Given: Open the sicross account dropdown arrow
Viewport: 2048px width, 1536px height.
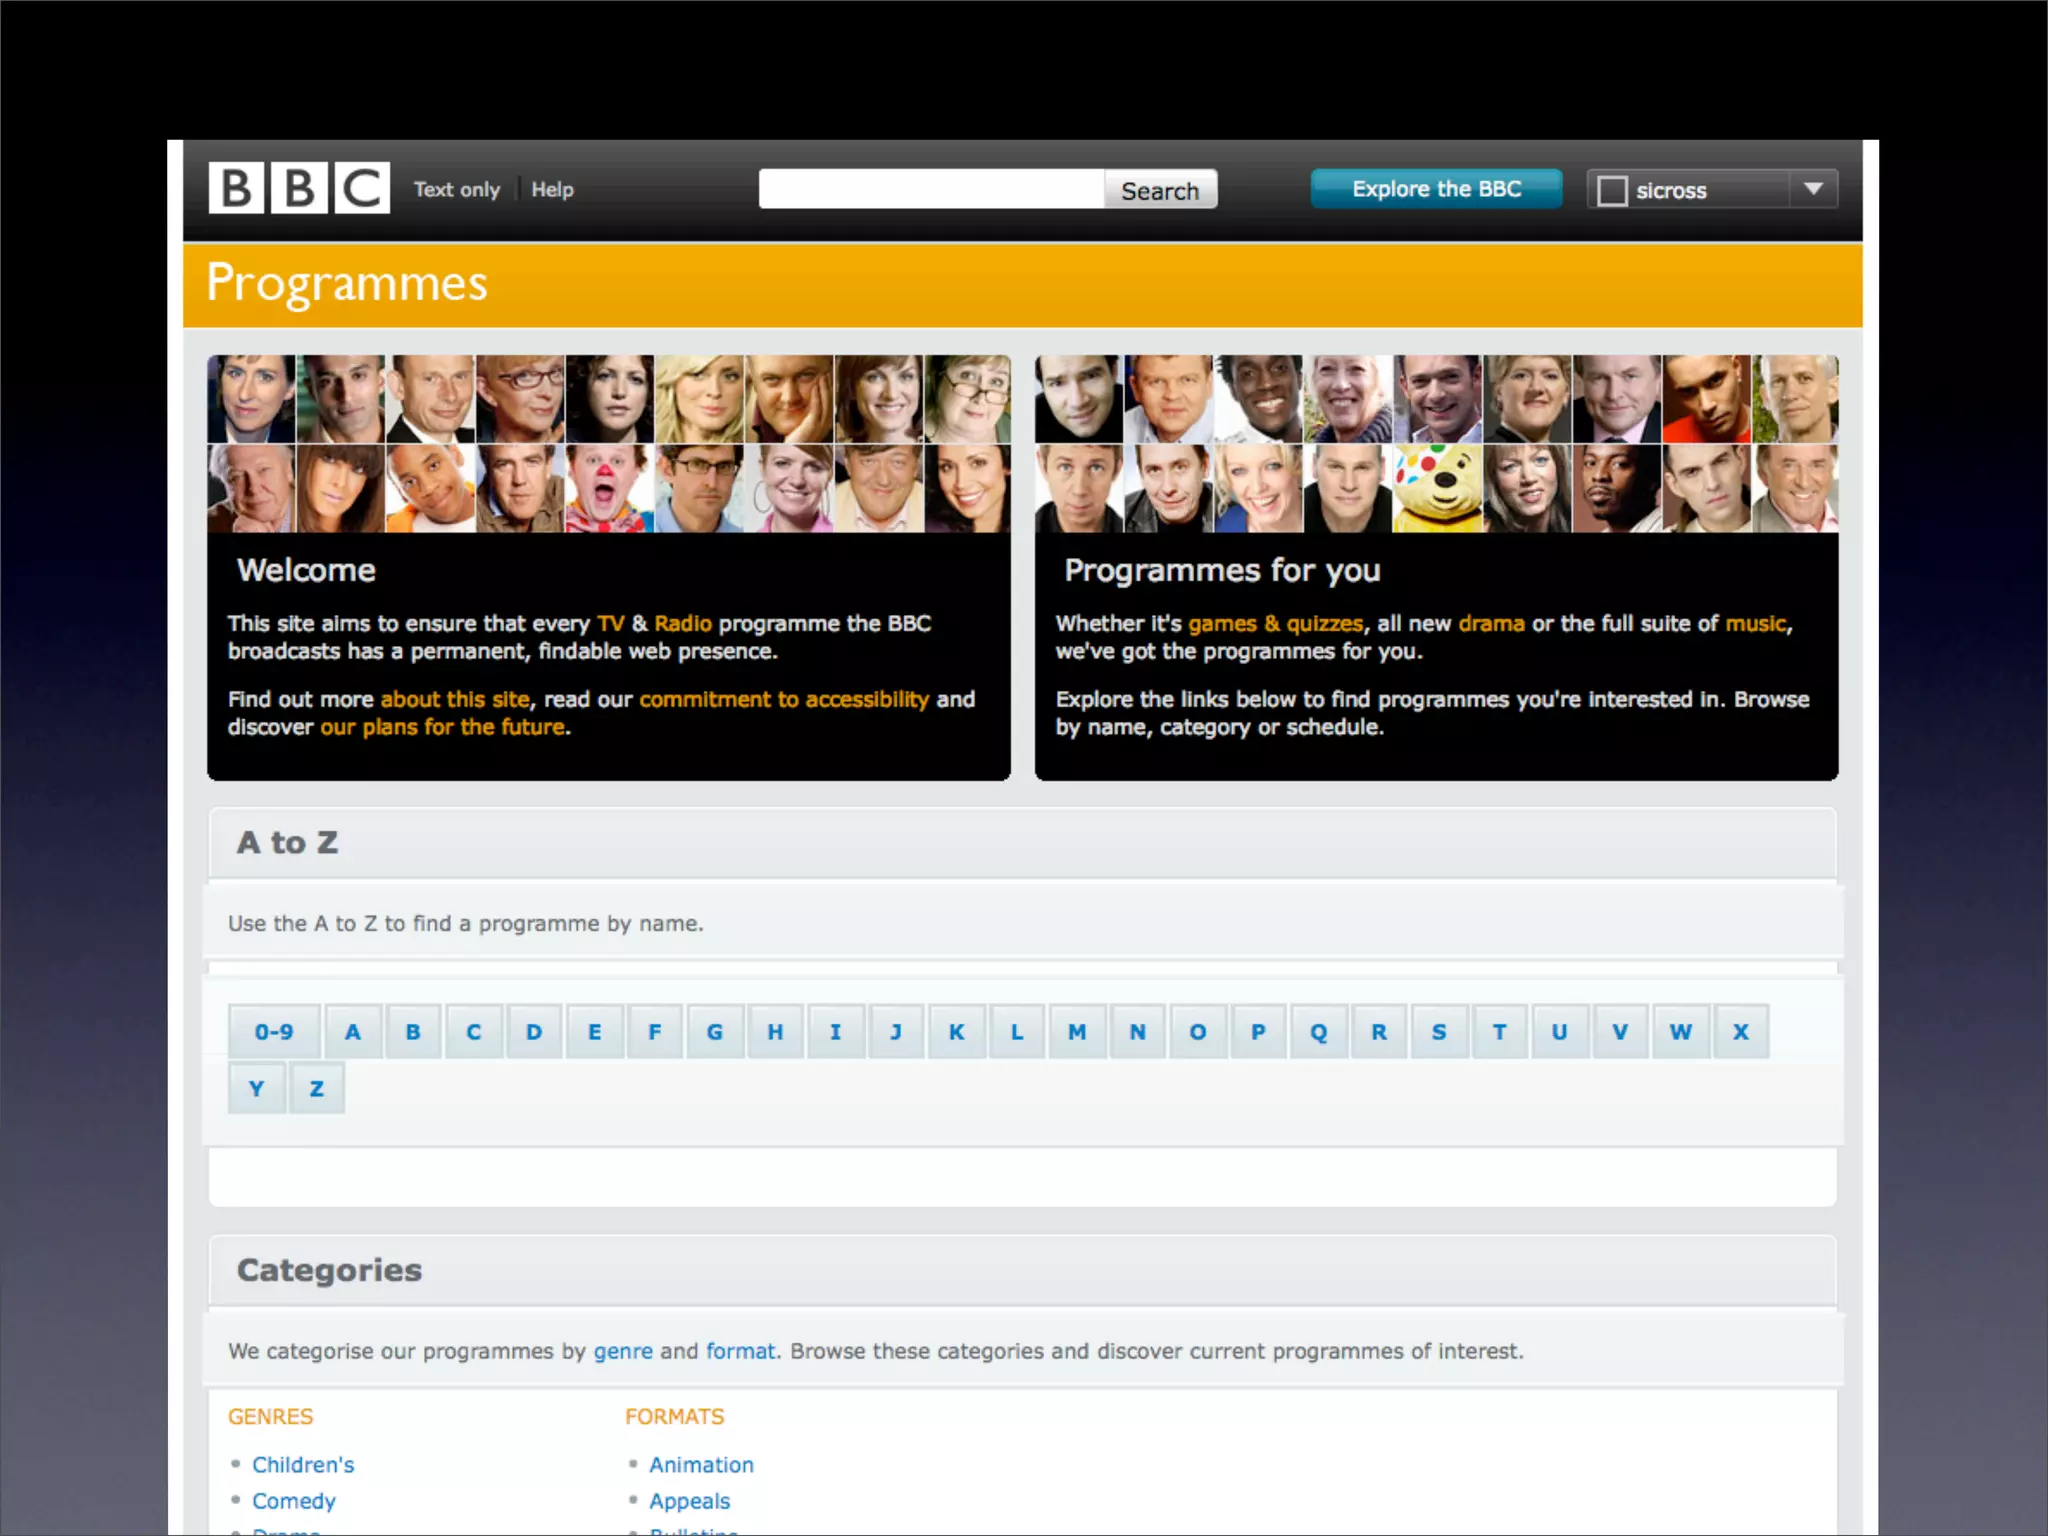Looking at the screenshot, I should (1813, 189).
